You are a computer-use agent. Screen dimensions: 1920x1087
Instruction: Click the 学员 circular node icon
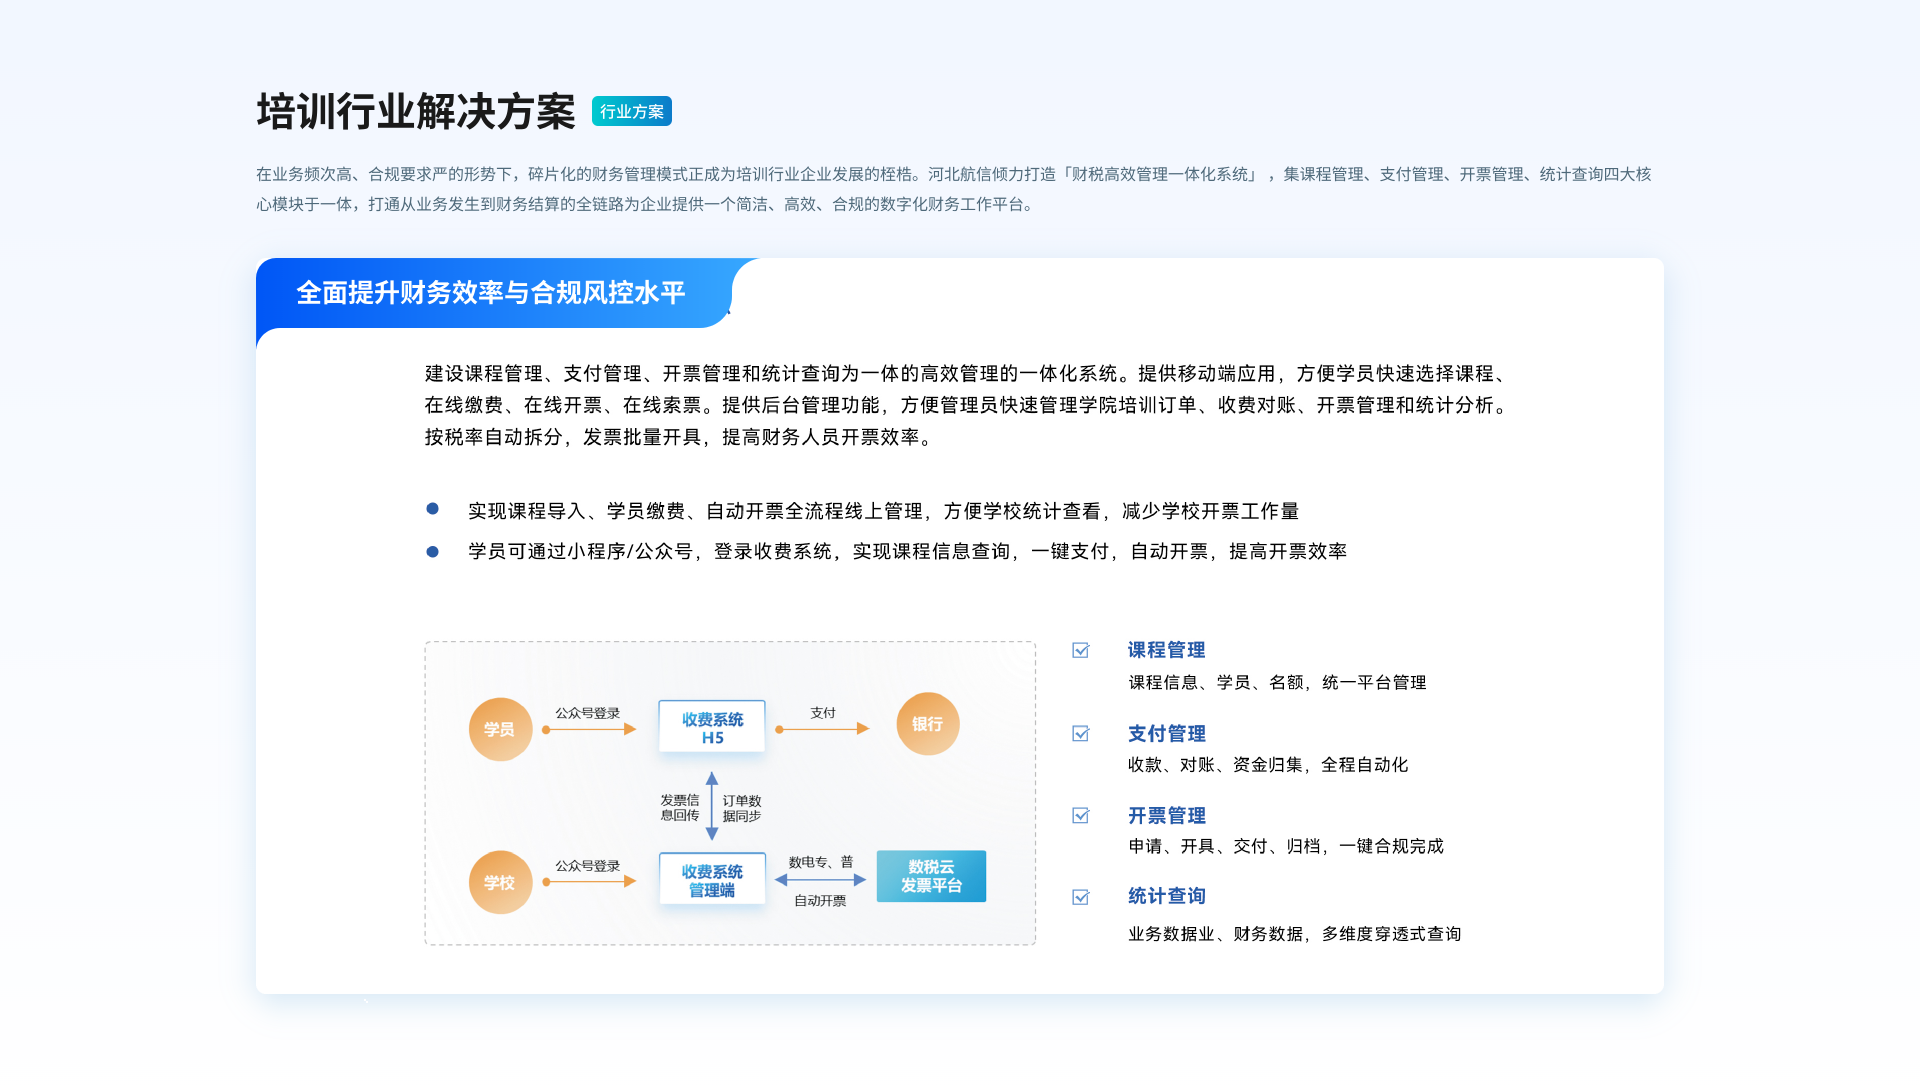pos(500,728)
